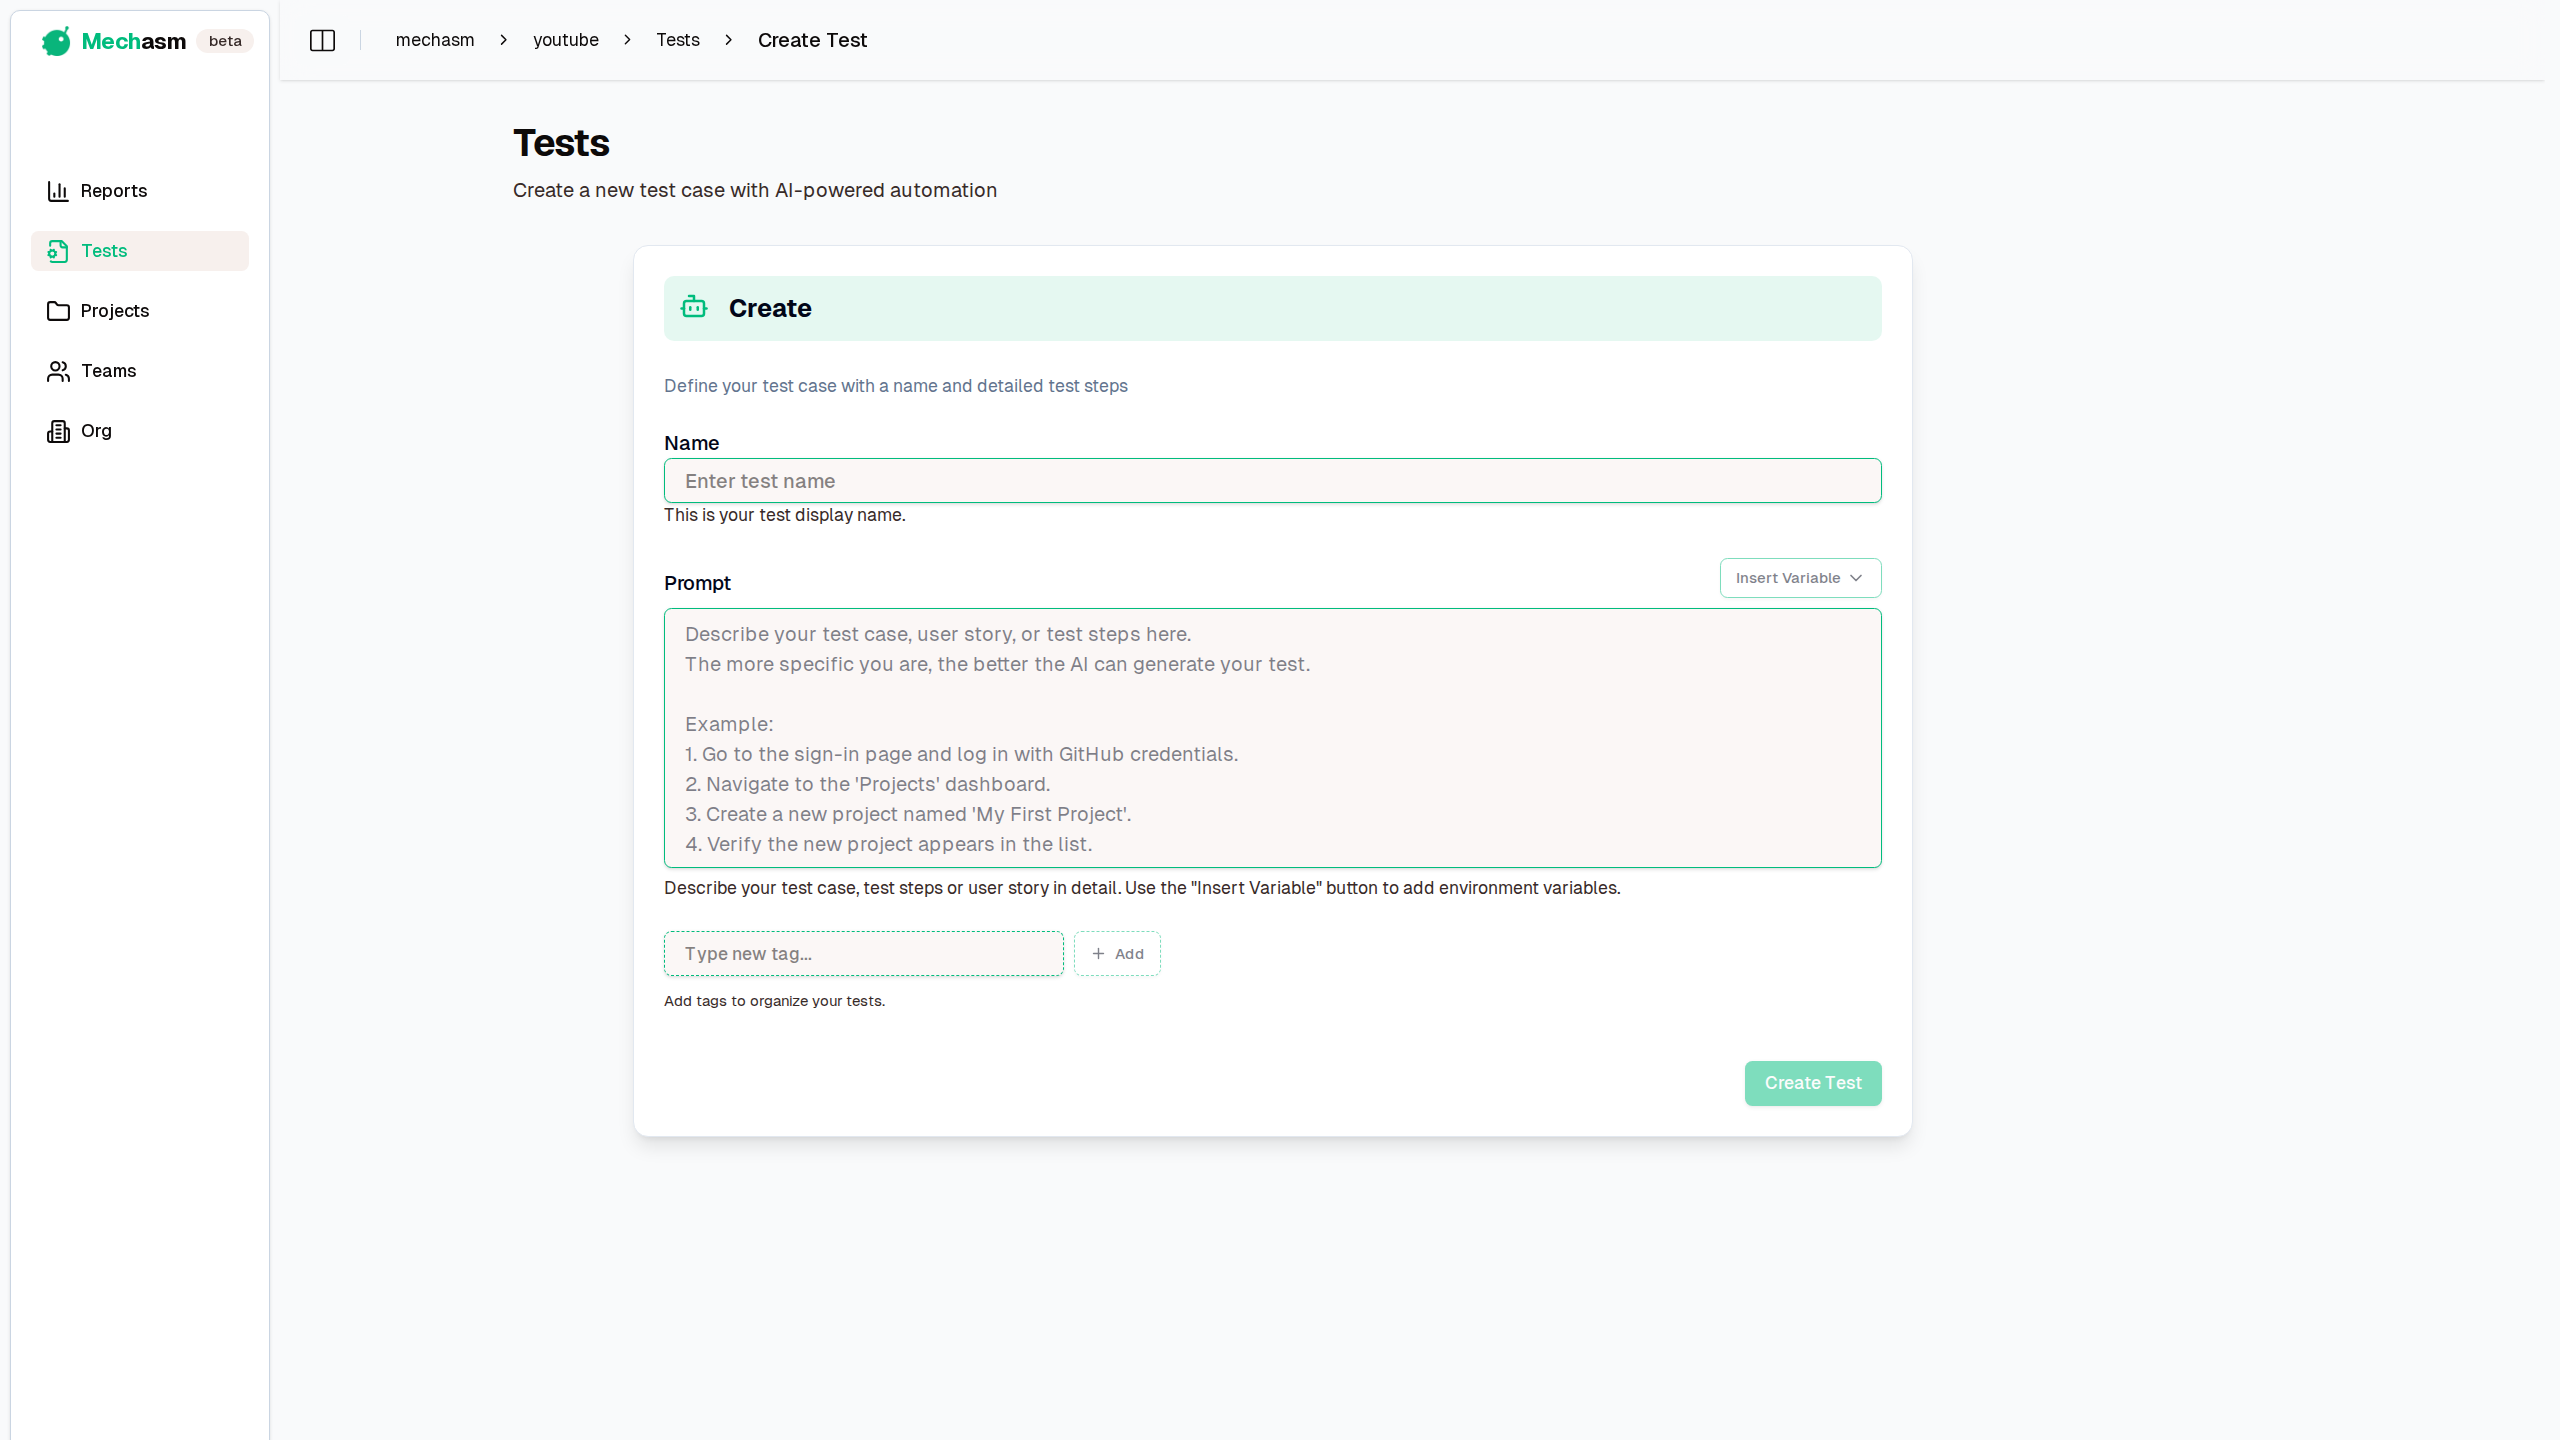Open the youtube breadcrumb link
The width and height of the screenshot is (2560, 1440).
pos(566,40)
